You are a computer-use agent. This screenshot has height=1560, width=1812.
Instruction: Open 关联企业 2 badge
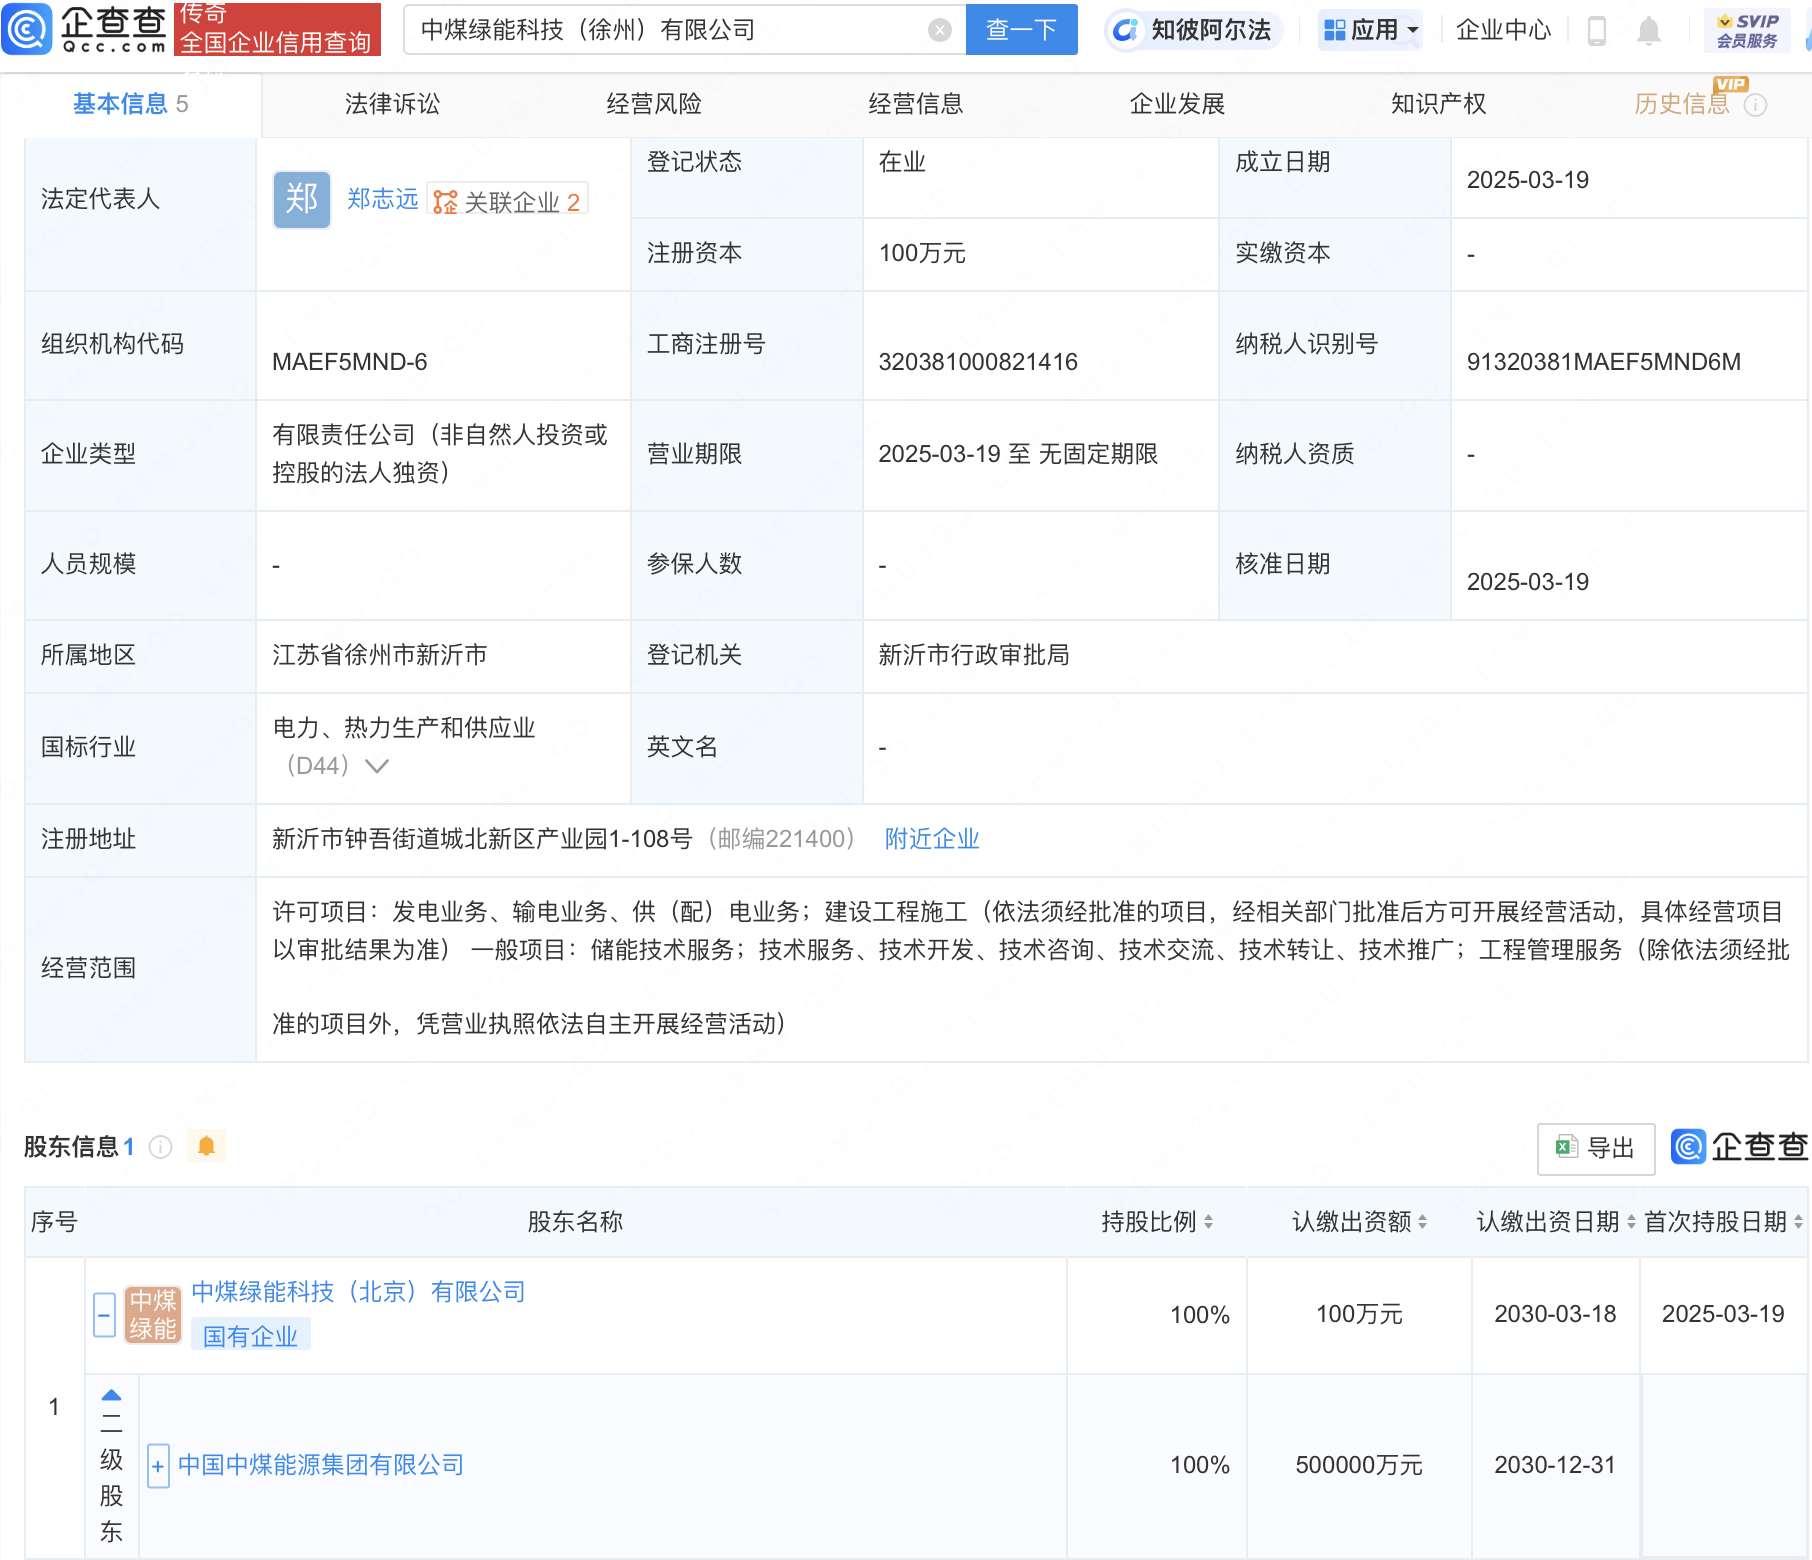point(507,201)
